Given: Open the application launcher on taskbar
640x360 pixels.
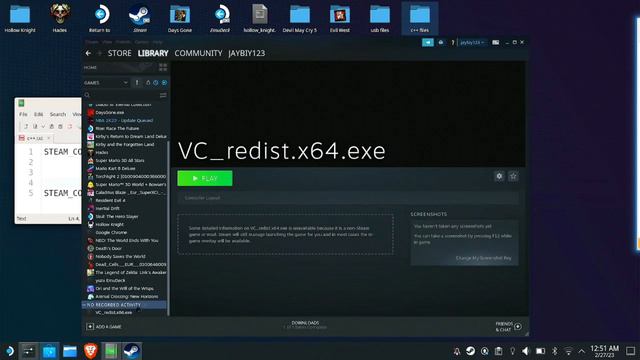Looking at the screenshot, I should coord(9,351).
